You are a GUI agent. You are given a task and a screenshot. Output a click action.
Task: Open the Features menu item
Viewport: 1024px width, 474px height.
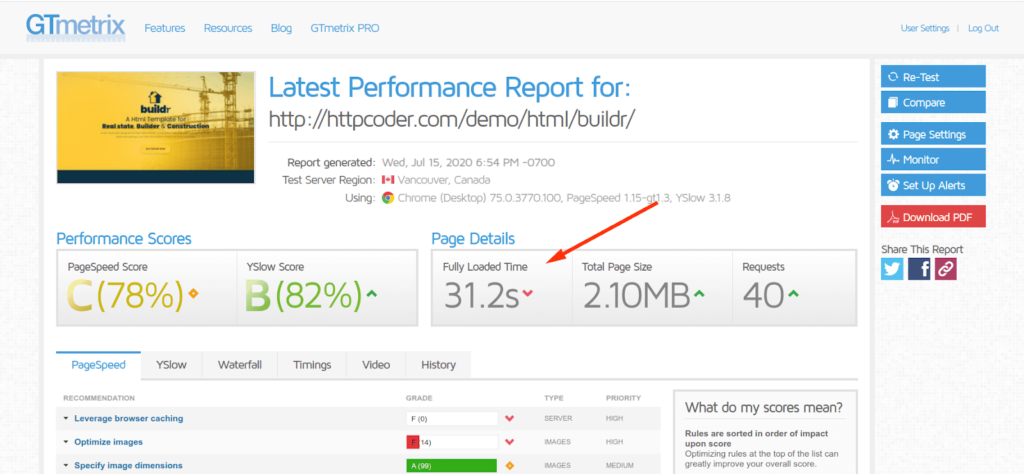pos(165,28)
